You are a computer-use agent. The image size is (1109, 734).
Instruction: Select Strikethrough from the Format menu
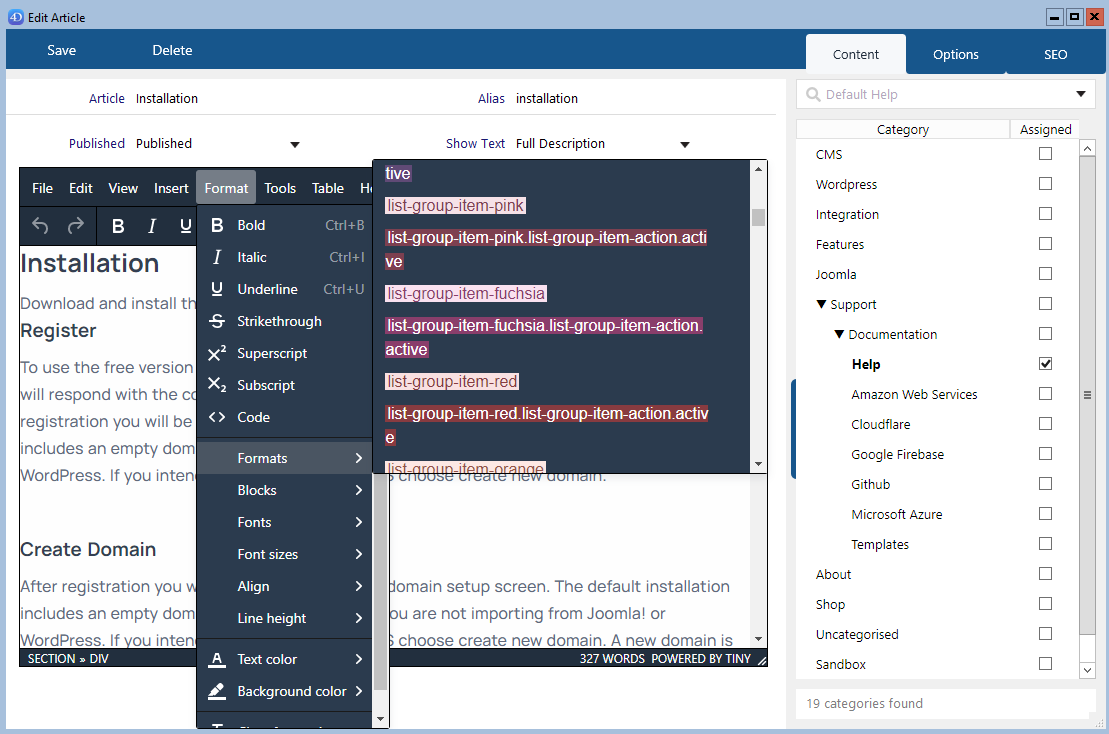[x=279, y=321]
